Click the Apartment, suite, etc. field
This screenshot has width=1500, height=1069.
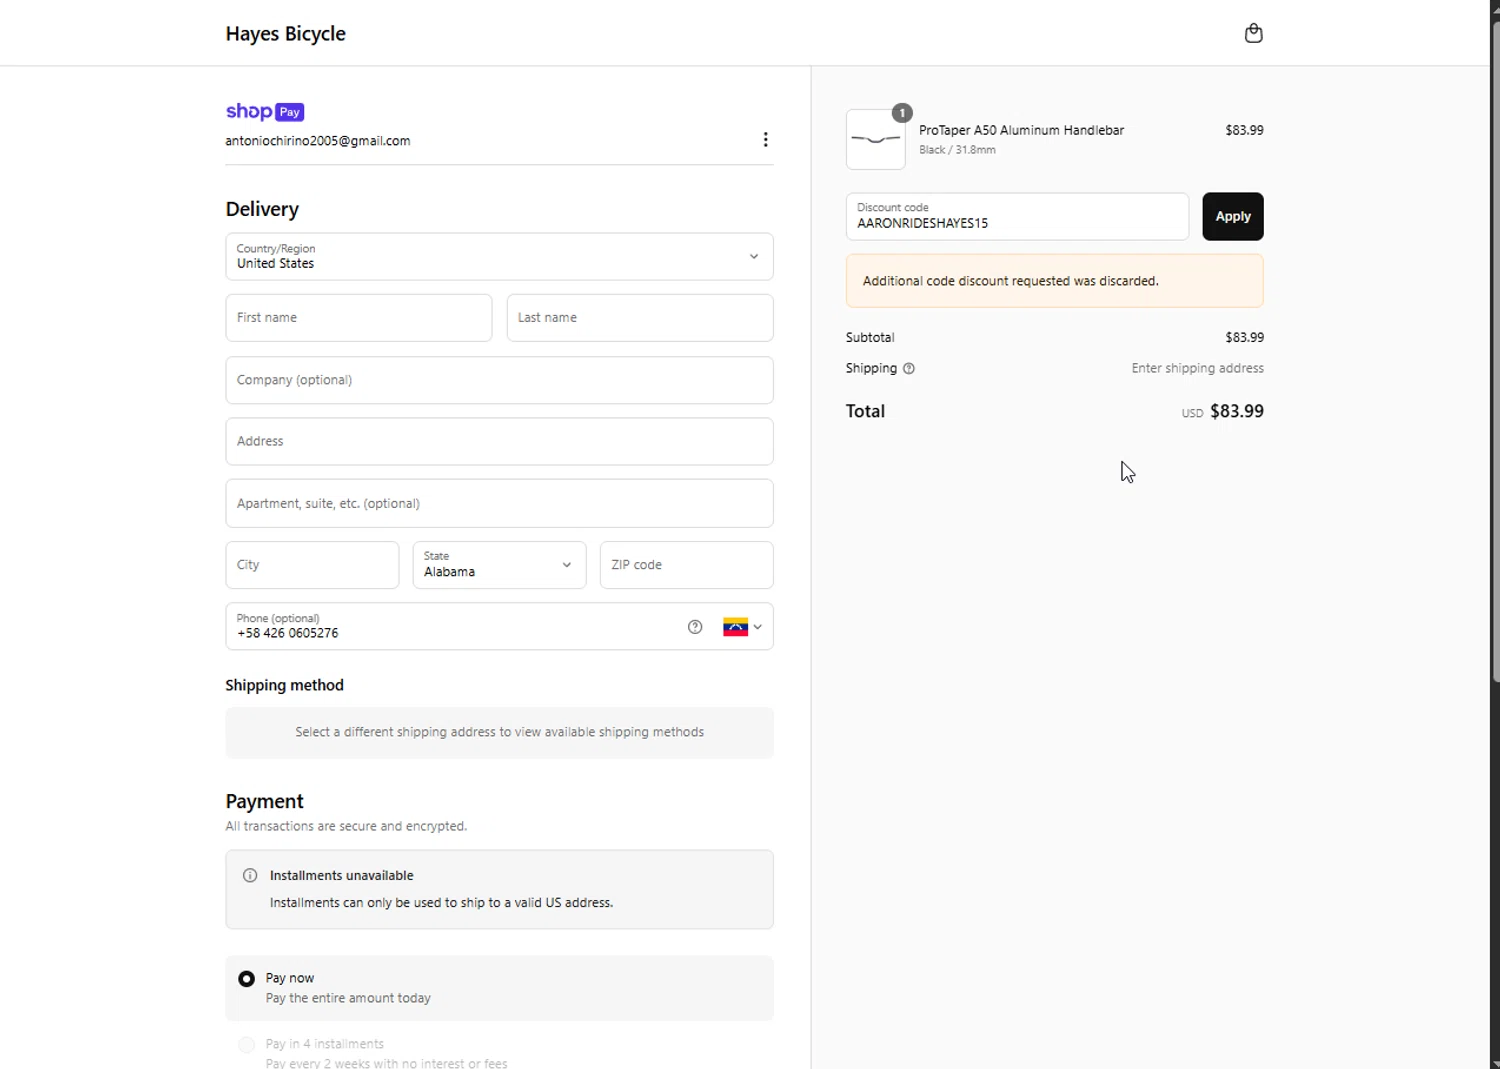[x=499, y=503]
